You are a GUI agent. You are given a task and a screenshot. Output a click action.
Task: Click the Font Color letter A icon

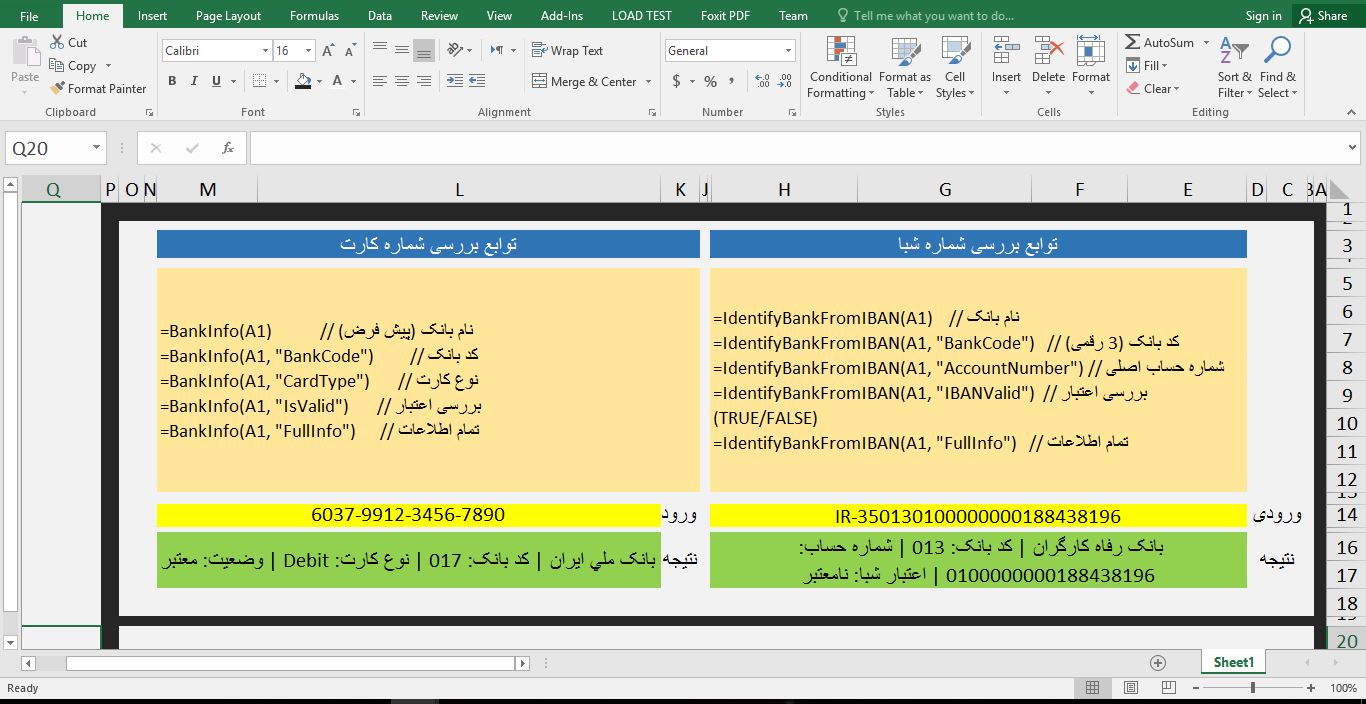(336, 81)
